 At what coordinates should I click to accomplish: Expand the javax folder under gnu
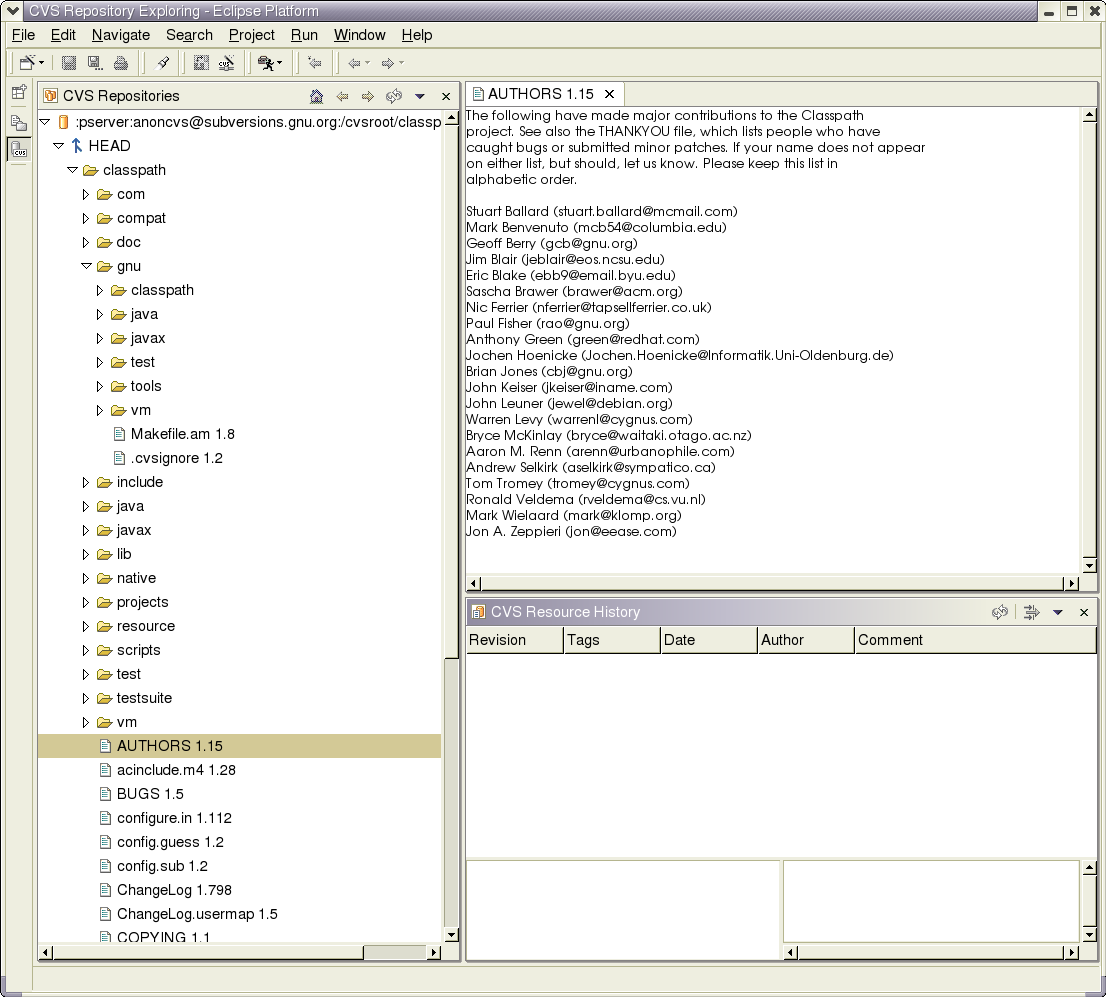[x=99, y=339]
